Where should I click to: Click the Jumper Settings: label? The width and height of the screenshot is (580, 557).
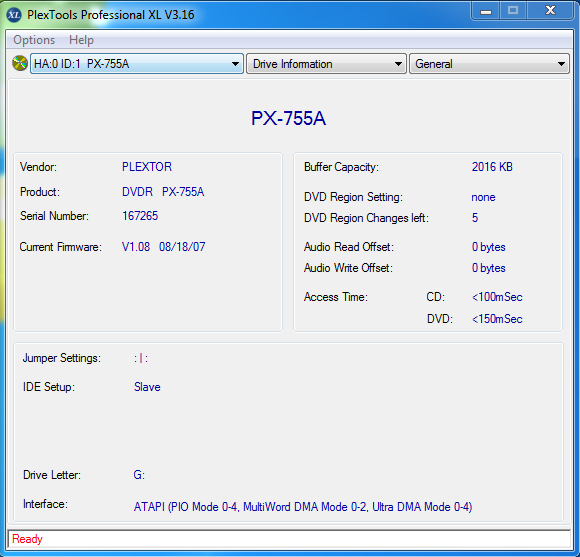[62, 358]
